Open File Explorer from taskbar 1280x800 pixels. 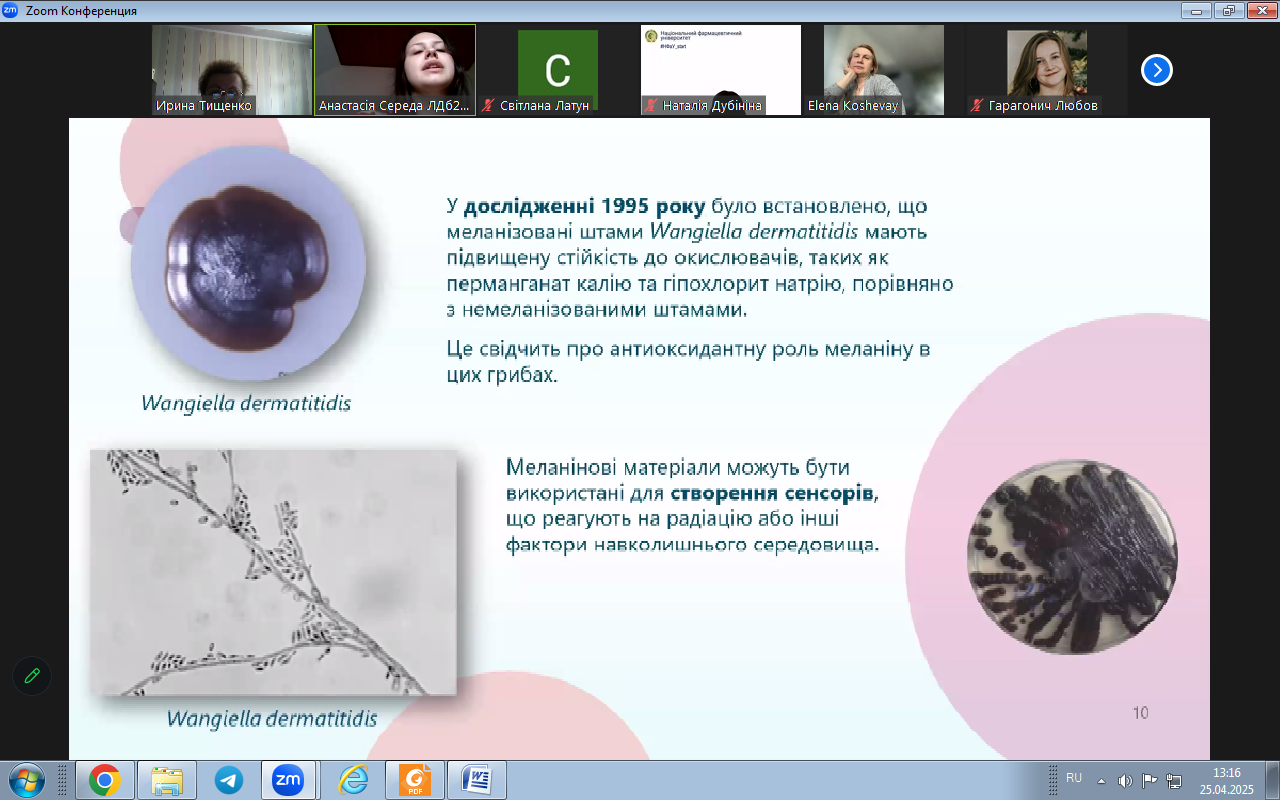coord(166,779)
